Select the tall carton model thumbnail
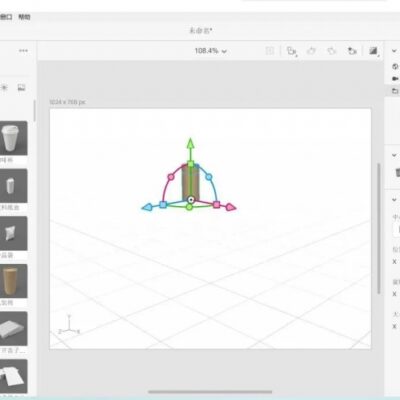Screen dimensions: 400x400 coord(13,186)
